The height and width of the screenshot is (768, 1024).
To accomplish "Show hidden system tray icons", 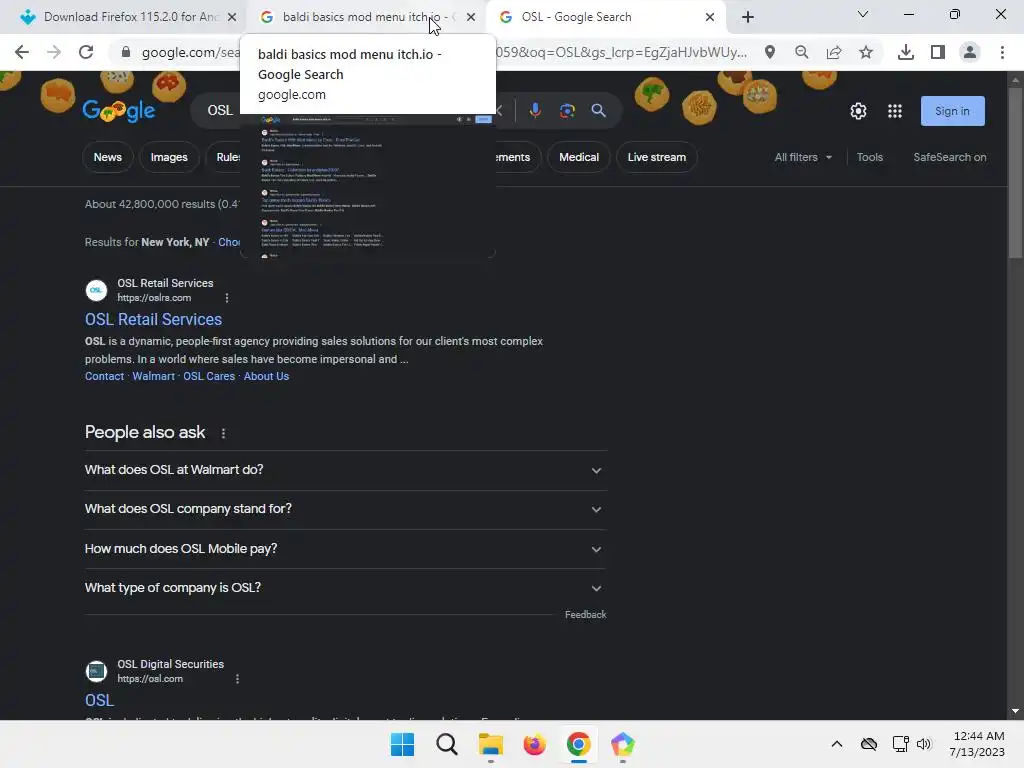I will coord(837,744).
